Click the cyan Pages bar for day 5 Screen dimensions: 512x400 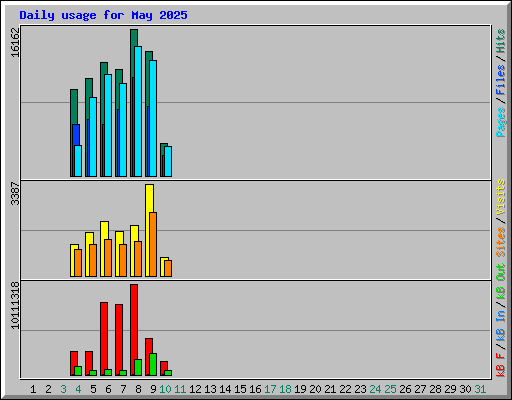tap(93, 137)
